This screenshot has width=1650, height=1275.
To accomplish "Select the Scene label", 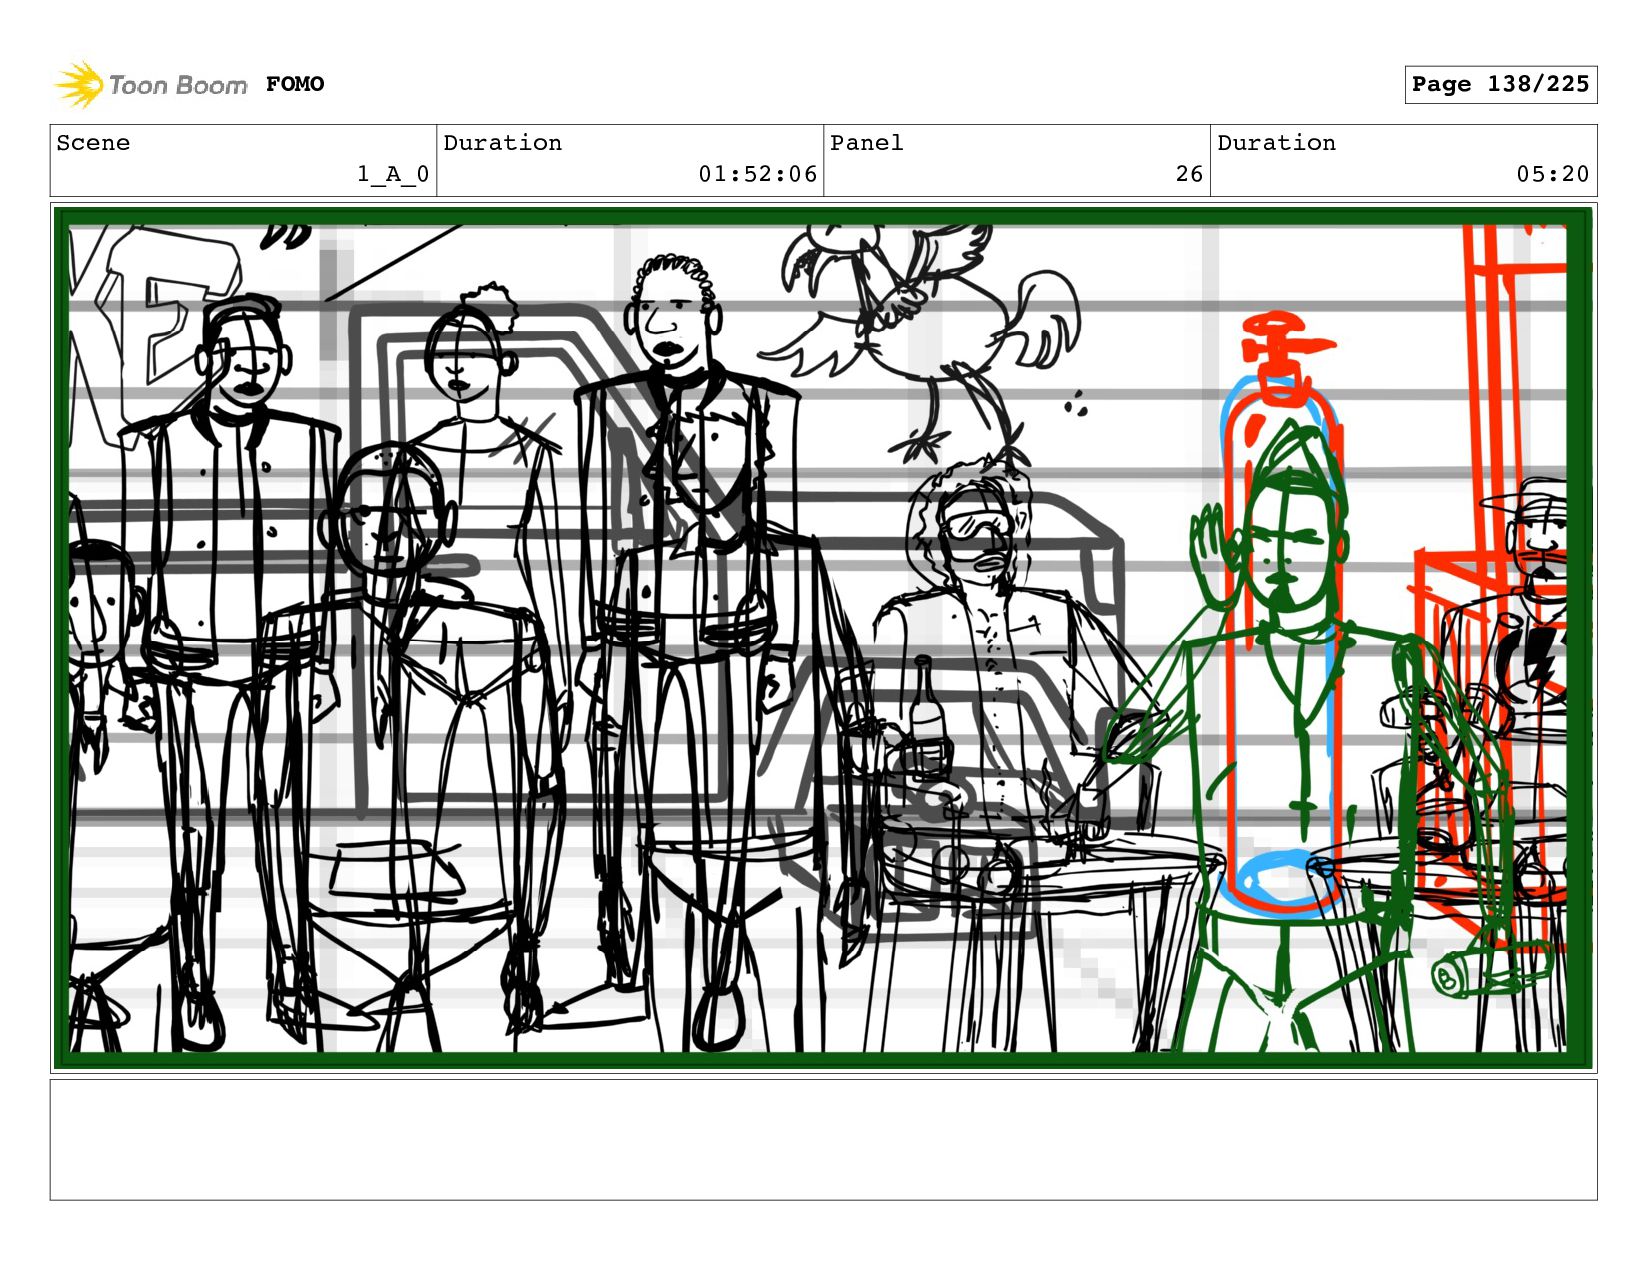I will point(93,143).
